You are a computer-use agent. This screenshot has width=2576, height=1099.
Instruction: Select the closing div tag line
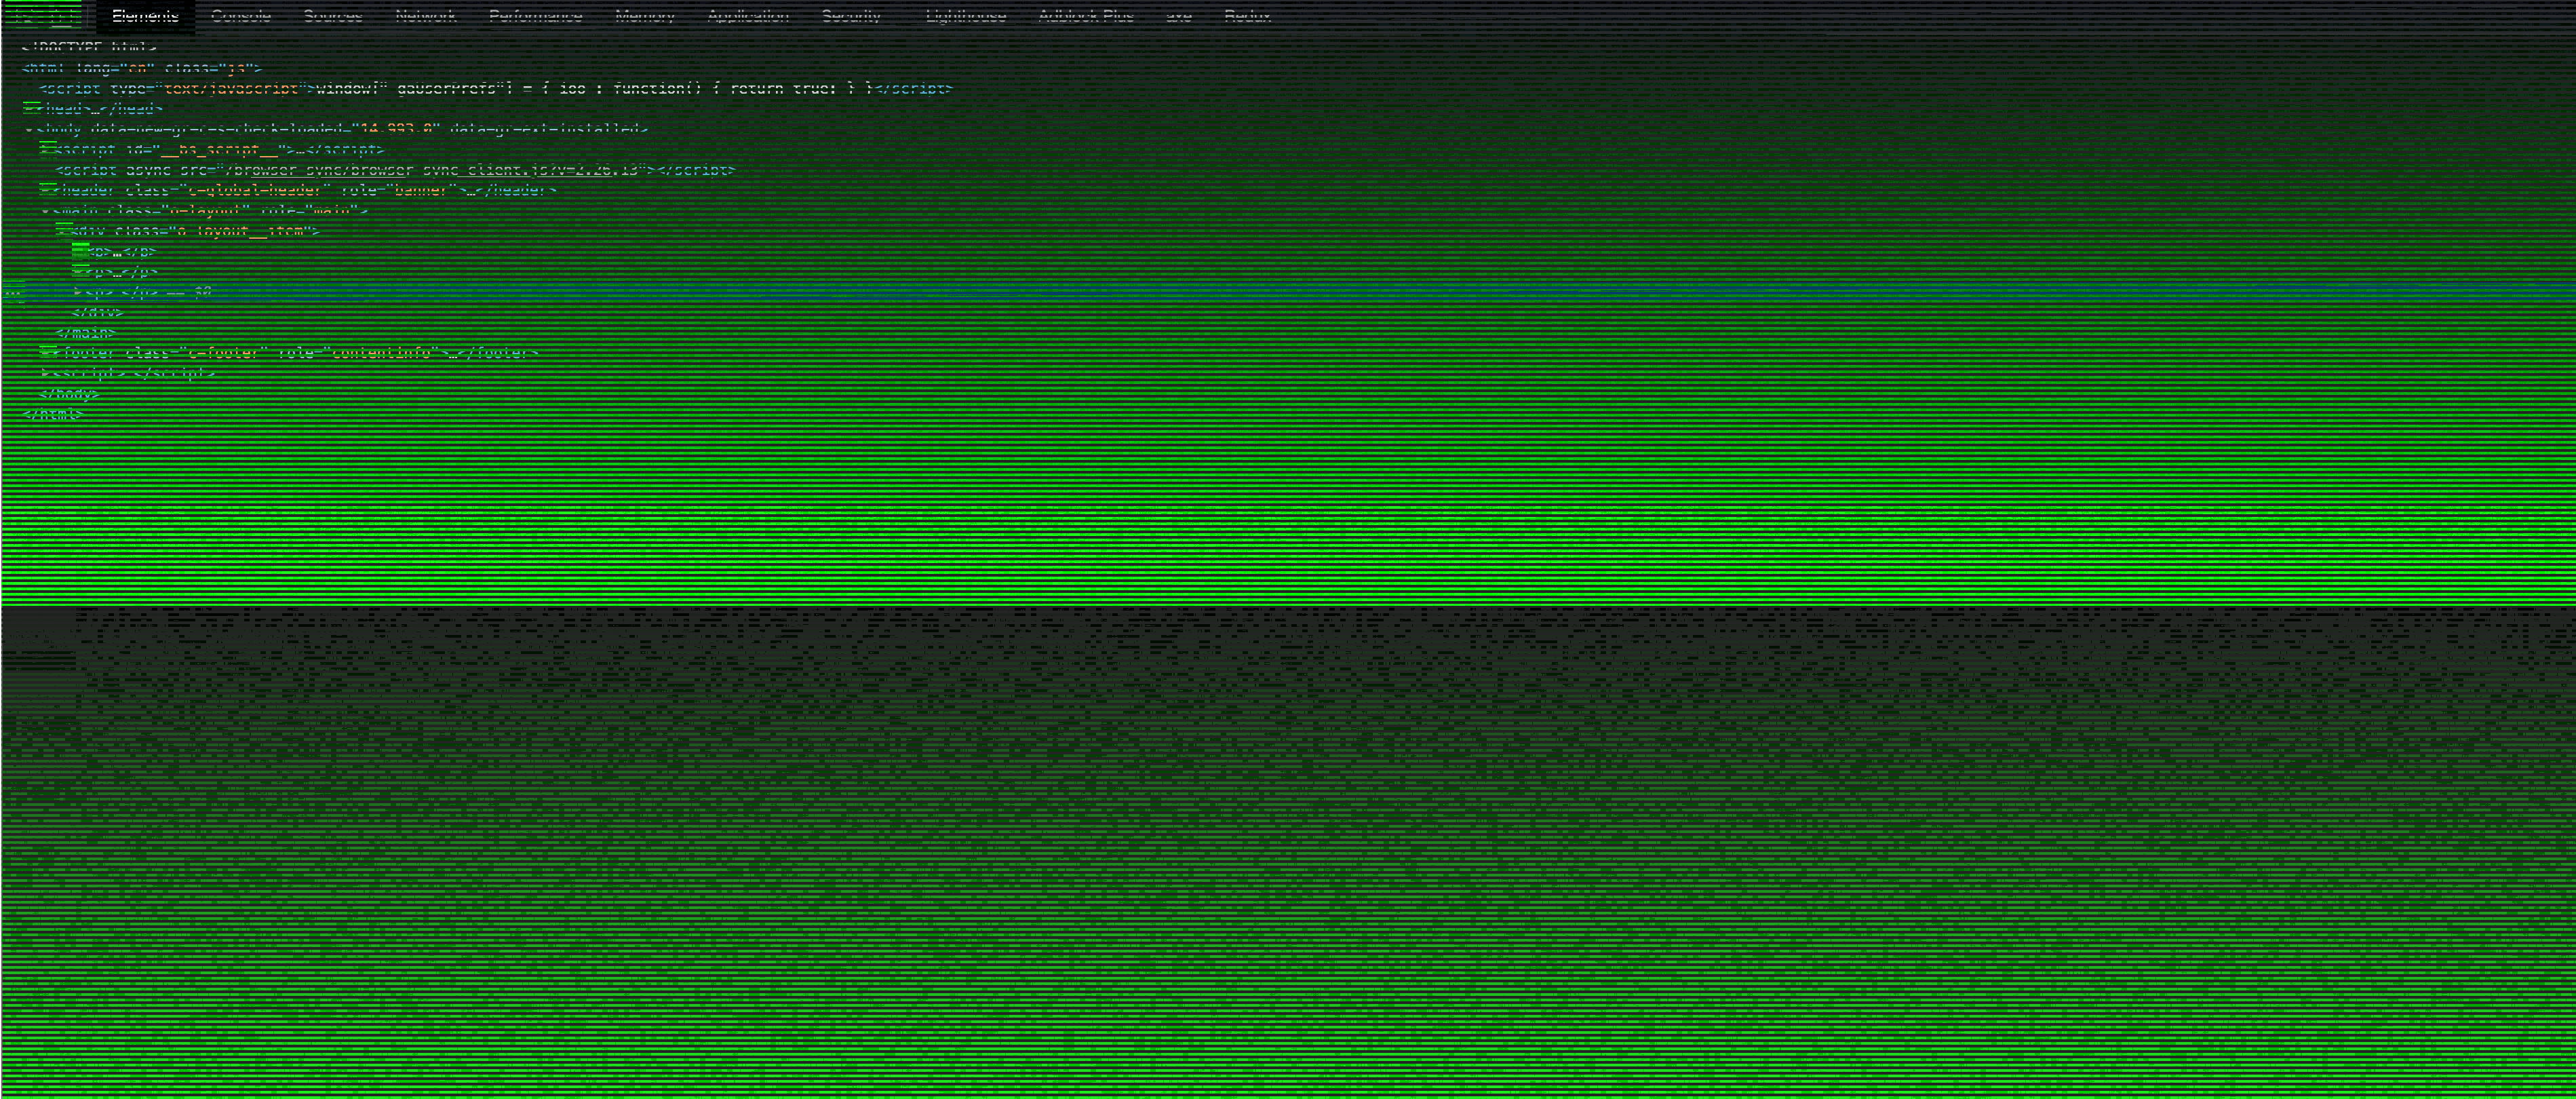pos(98,312)
